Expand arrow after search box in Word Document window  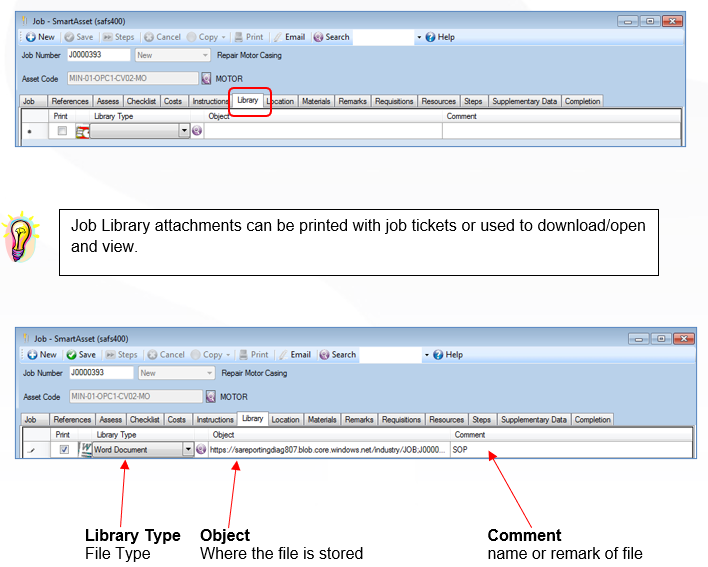pyautogui.click(x=427, y=355)
